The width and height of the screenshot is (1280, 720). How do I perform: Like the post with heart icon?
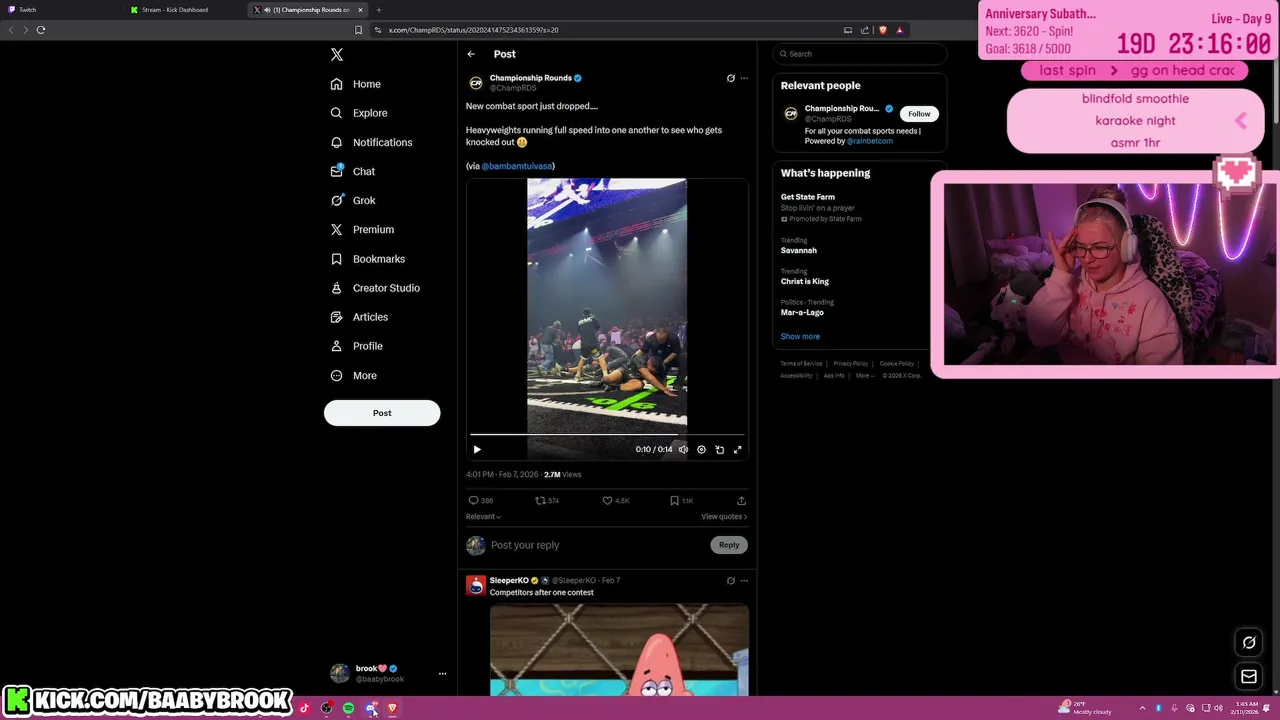pos(607,501)
